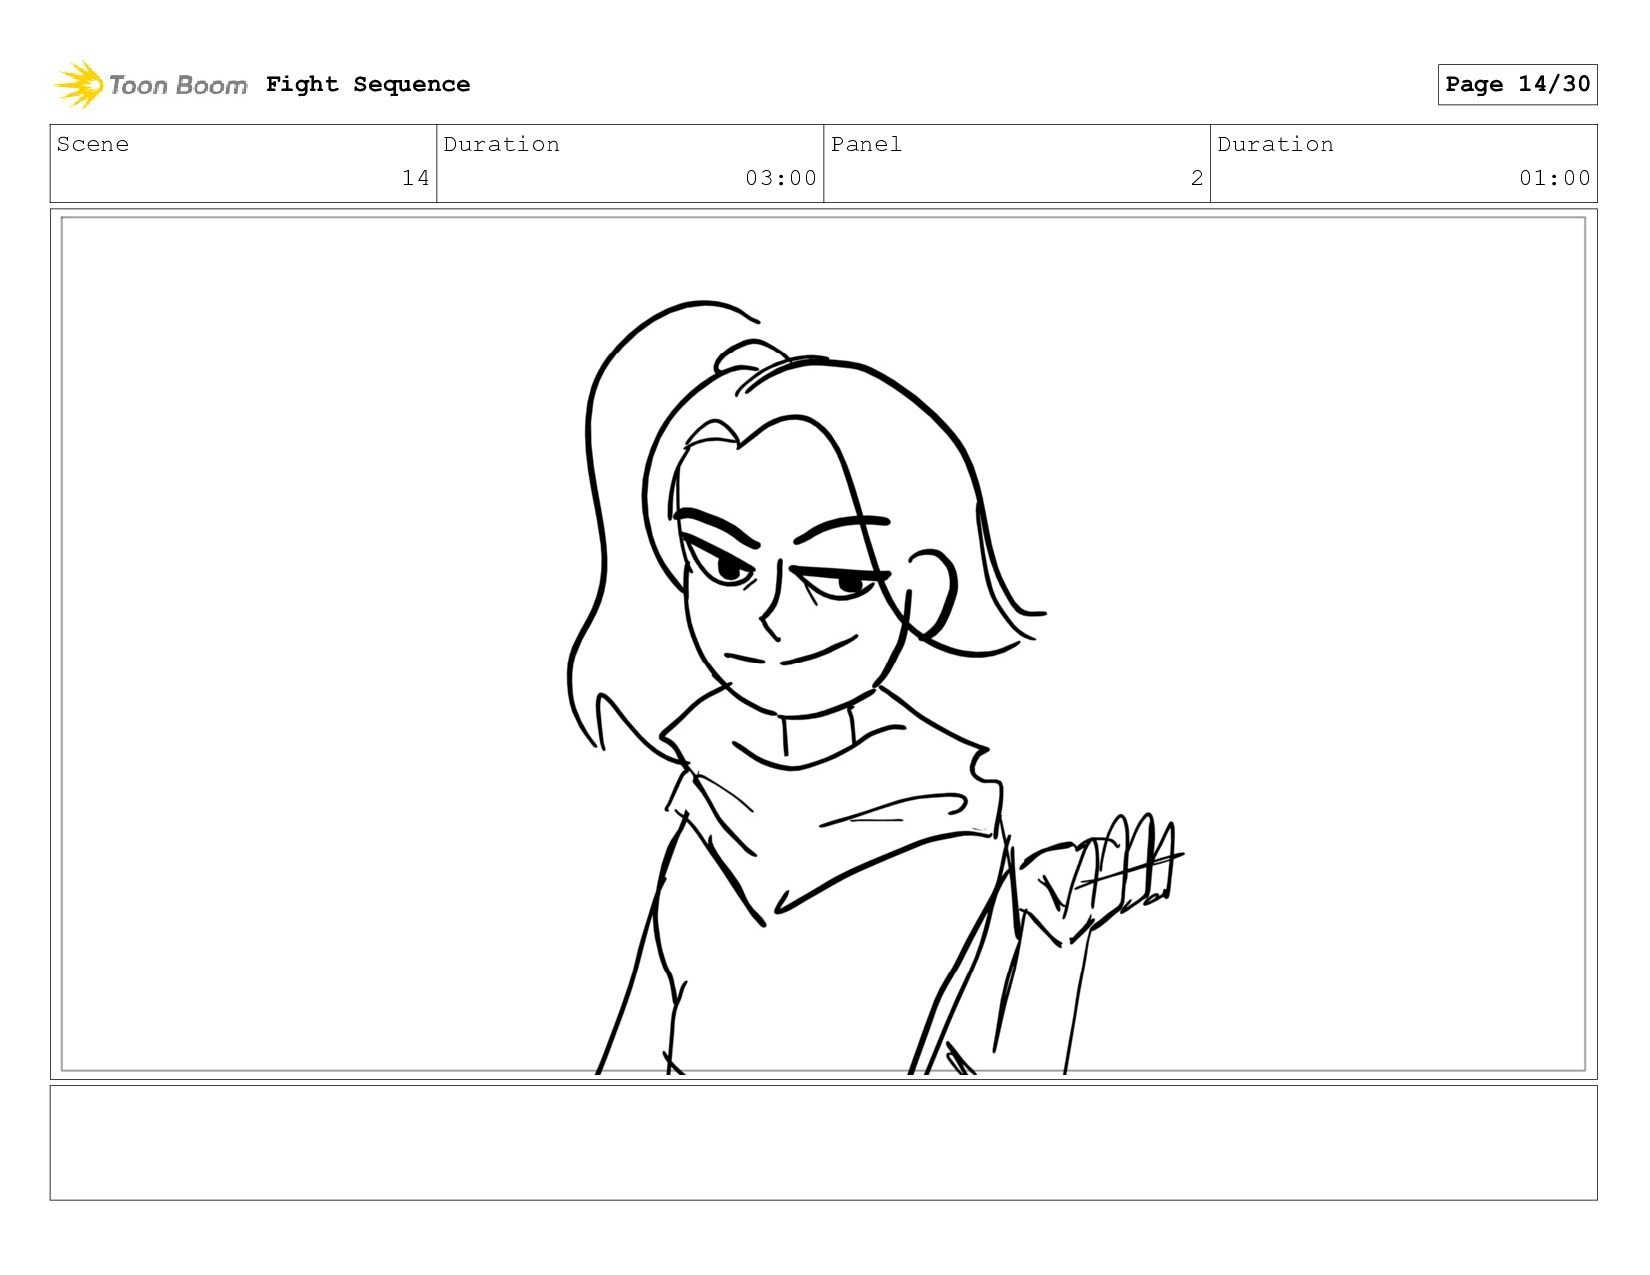Image resolution: width=1650 pixels, height=1275 pixels.
Task: Select the panel duration value '01:00'
Action: pos(1555,178)
